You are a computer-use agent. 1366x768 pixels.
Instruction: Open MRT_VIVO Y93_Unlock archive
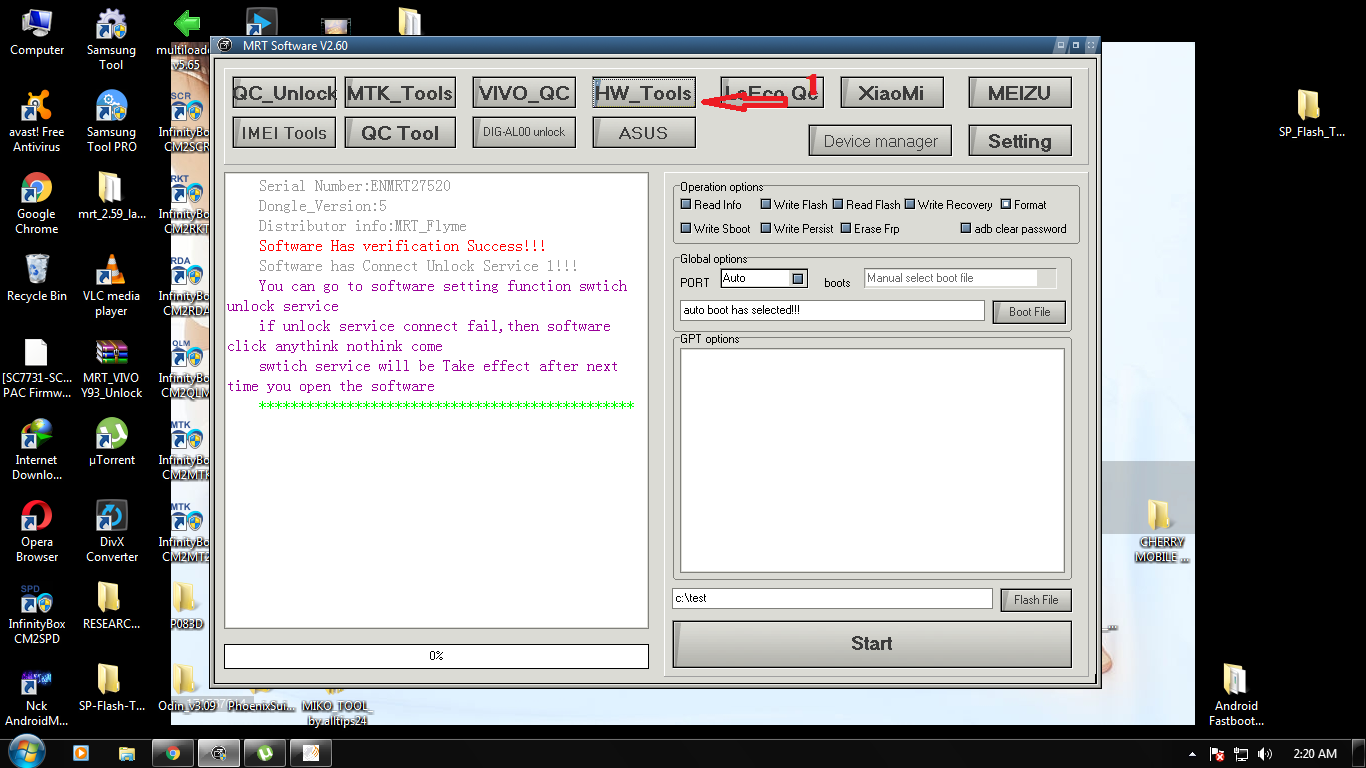point(111,367)
